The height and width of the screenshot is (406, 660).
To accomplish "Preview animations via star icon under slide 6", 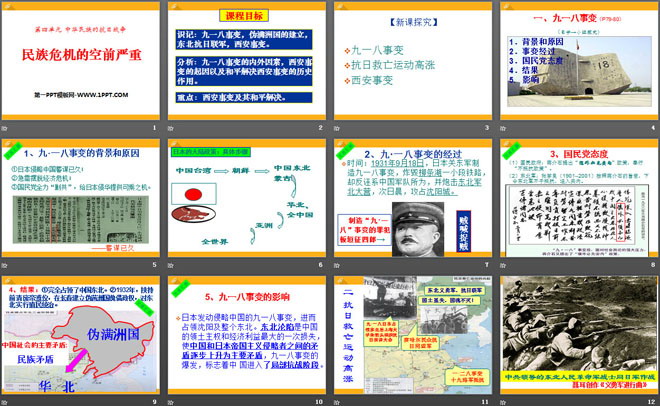I will point(171,265).
